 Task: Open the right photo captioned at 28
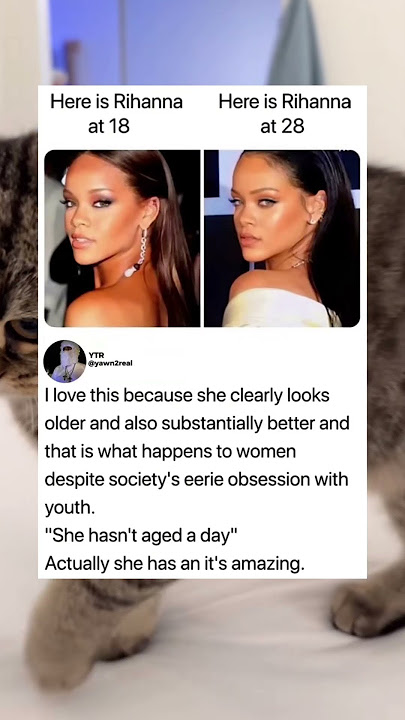point(282,238)
